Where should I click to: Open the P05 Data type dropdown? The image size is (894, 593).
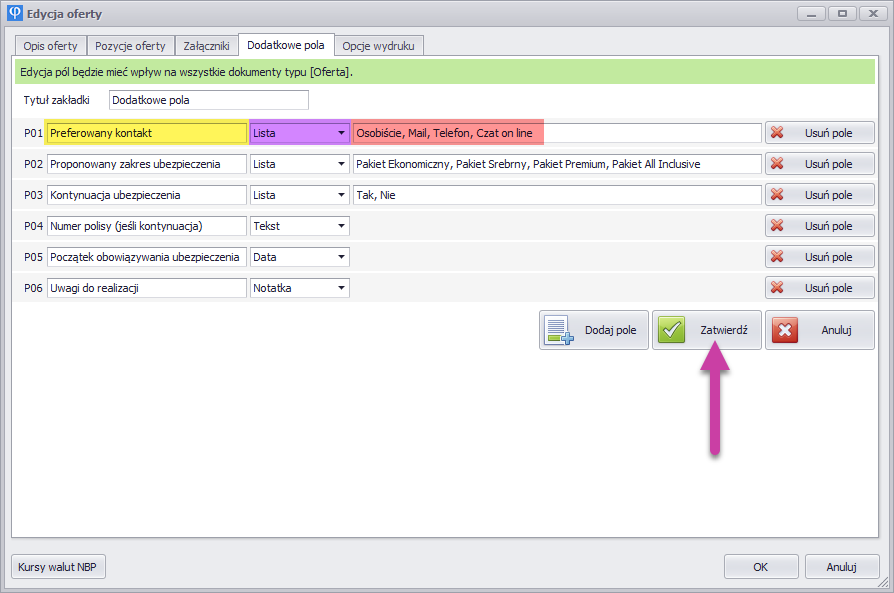(x=341, y=257)
